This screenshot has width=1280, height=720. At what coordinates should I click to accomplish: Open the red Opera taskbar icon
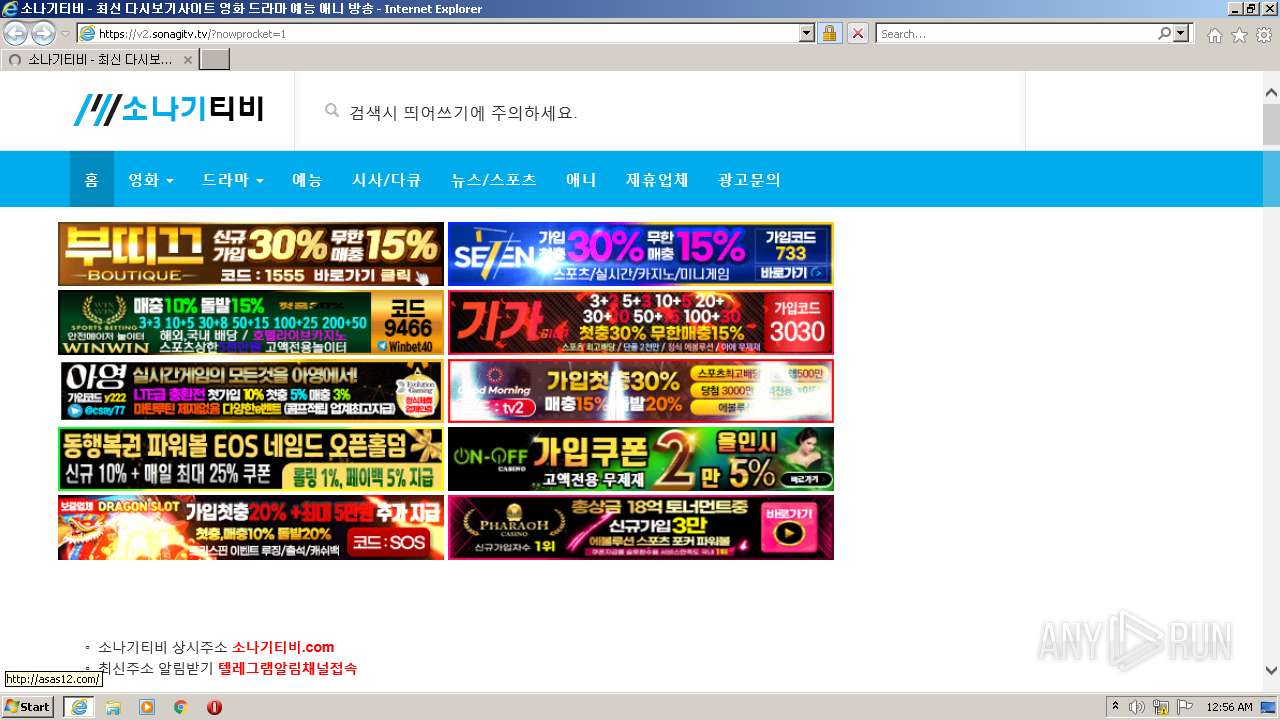click(x=214, y=707)
